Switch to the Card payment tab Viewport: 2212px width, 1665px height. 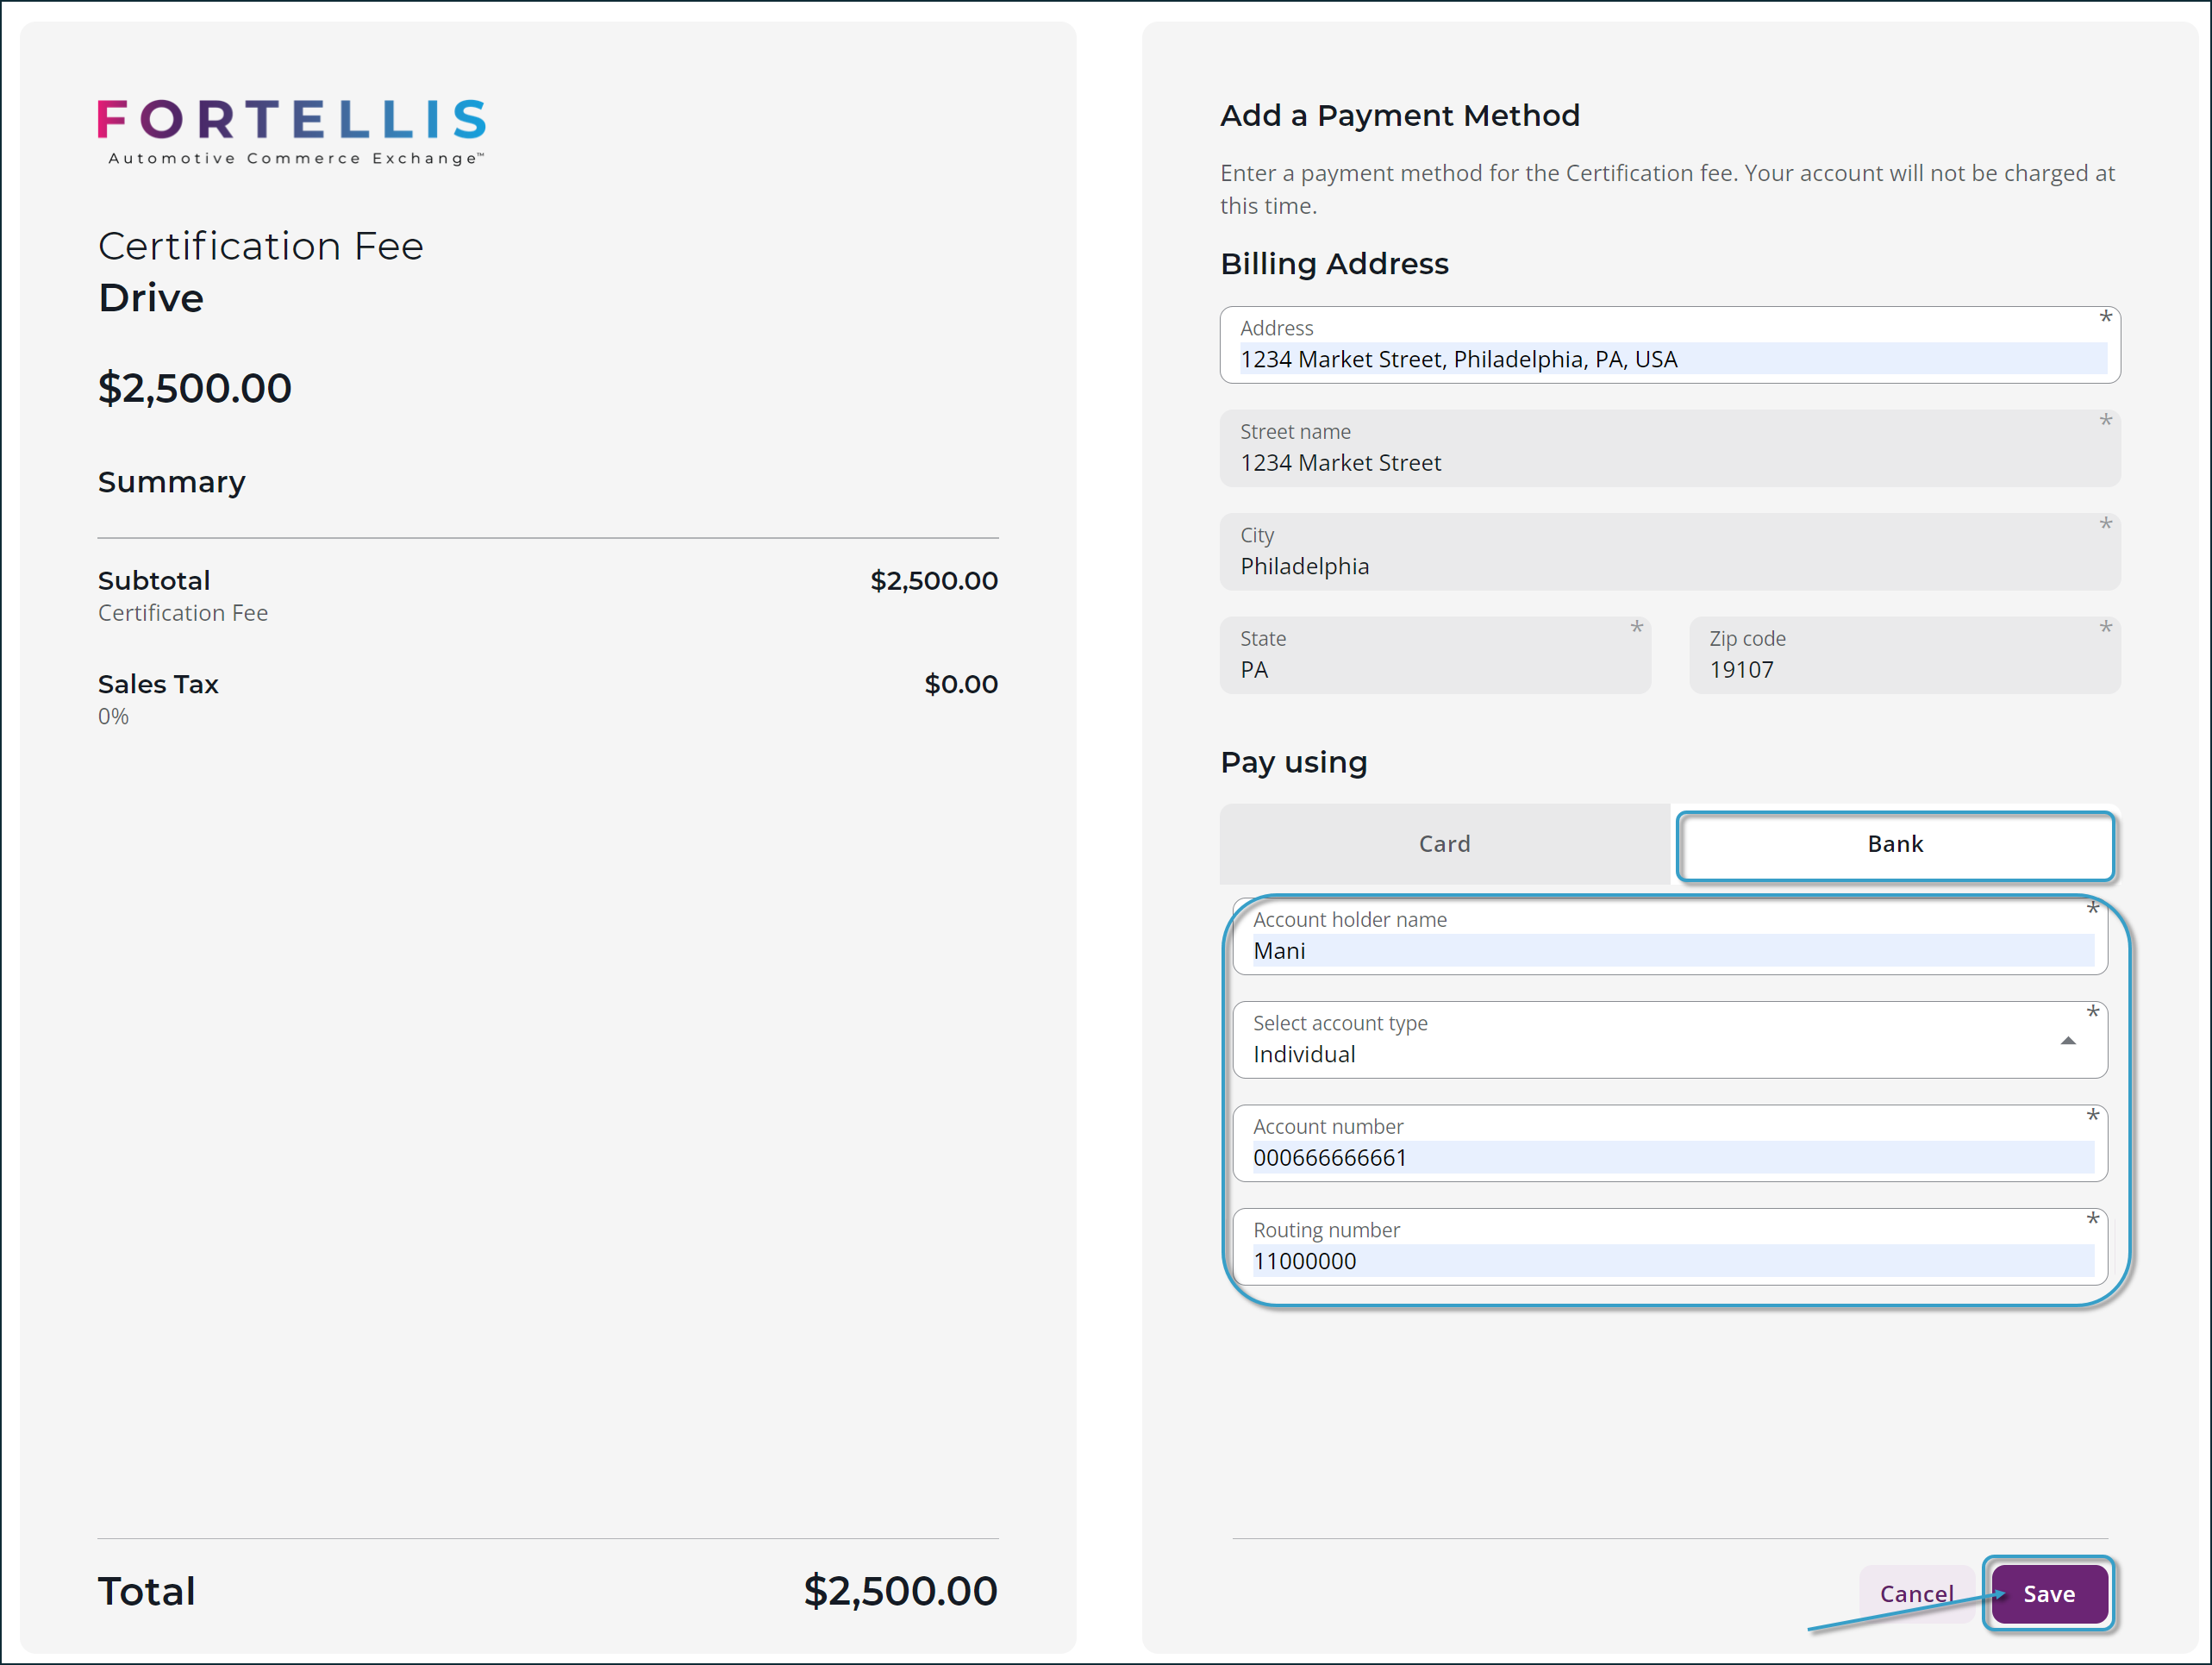pyautogui.click(x=1443, y=843)
